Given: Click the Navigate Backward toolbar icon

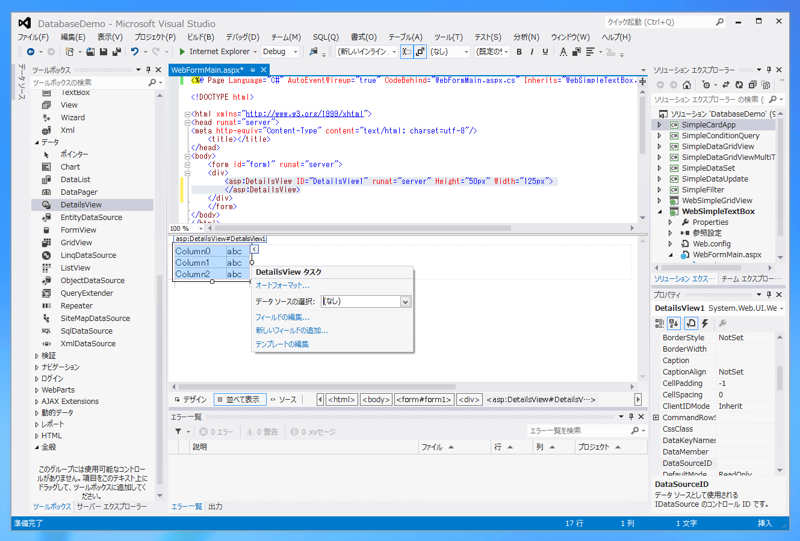Looking at the screenshot, I should (x=31, y=52).
